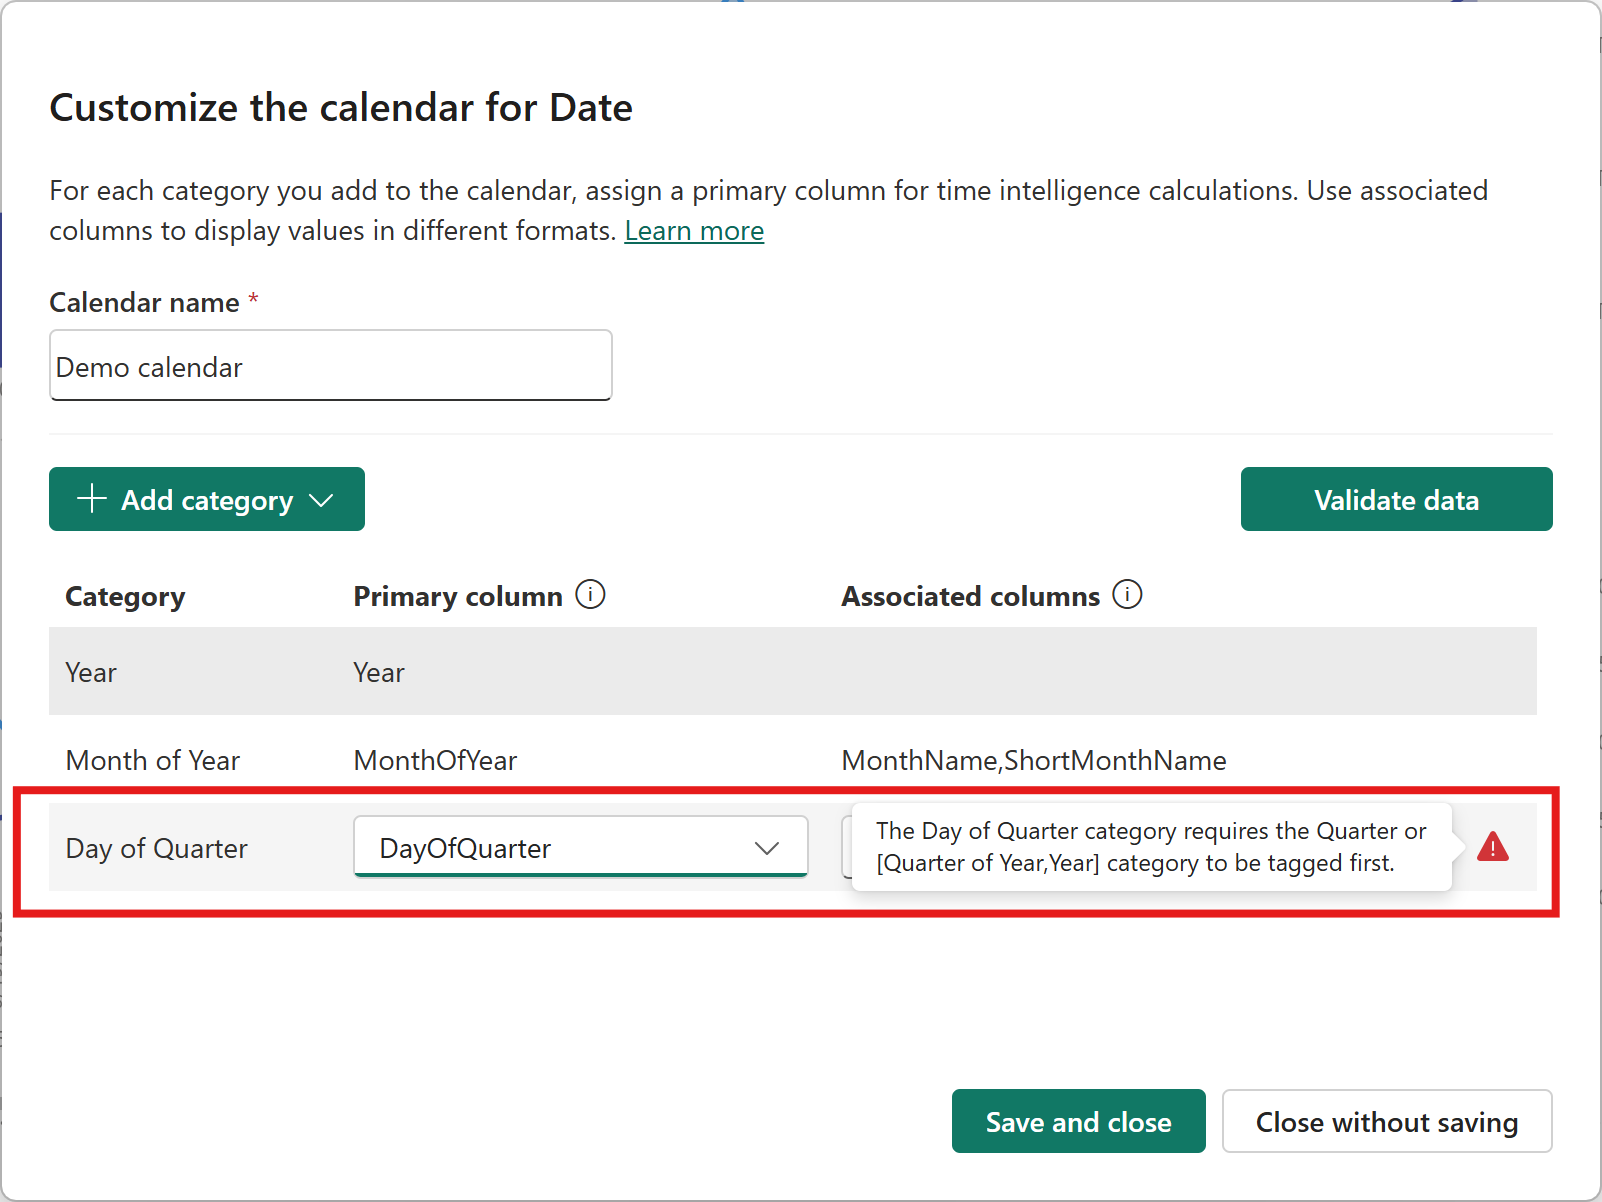Image resolution: width=1602 pixels, height=1202 pixels.
Task: Click the Primary column info icon
Action: coord(590,595)
